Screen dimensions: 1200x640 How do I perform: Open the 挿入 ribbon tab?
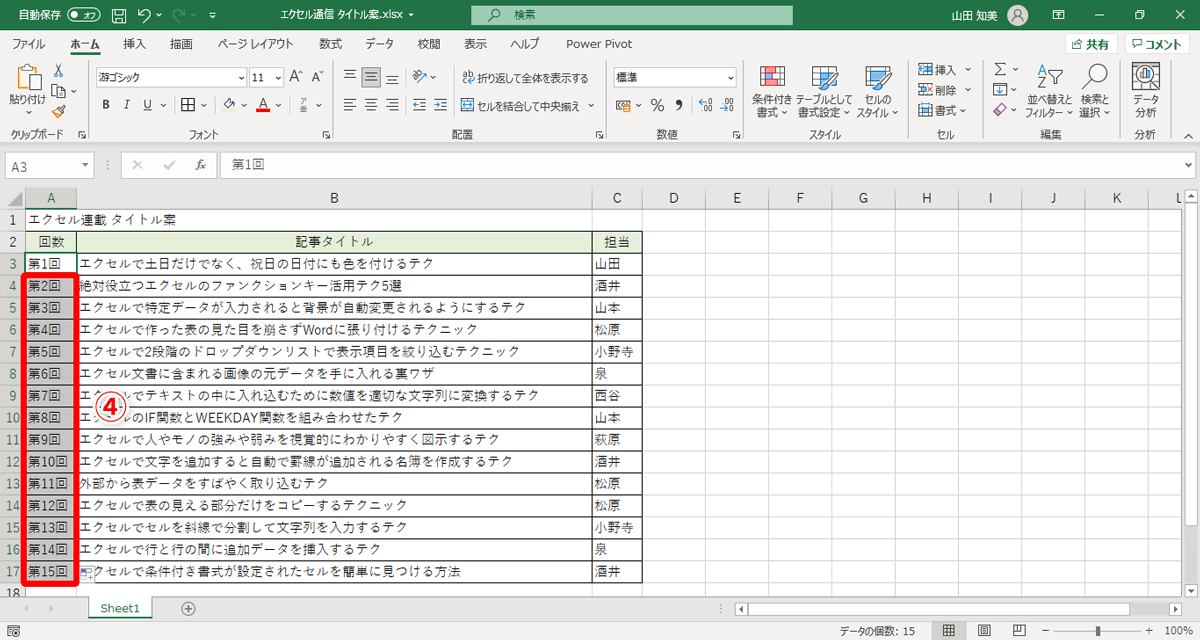click(x=134, y=44)
